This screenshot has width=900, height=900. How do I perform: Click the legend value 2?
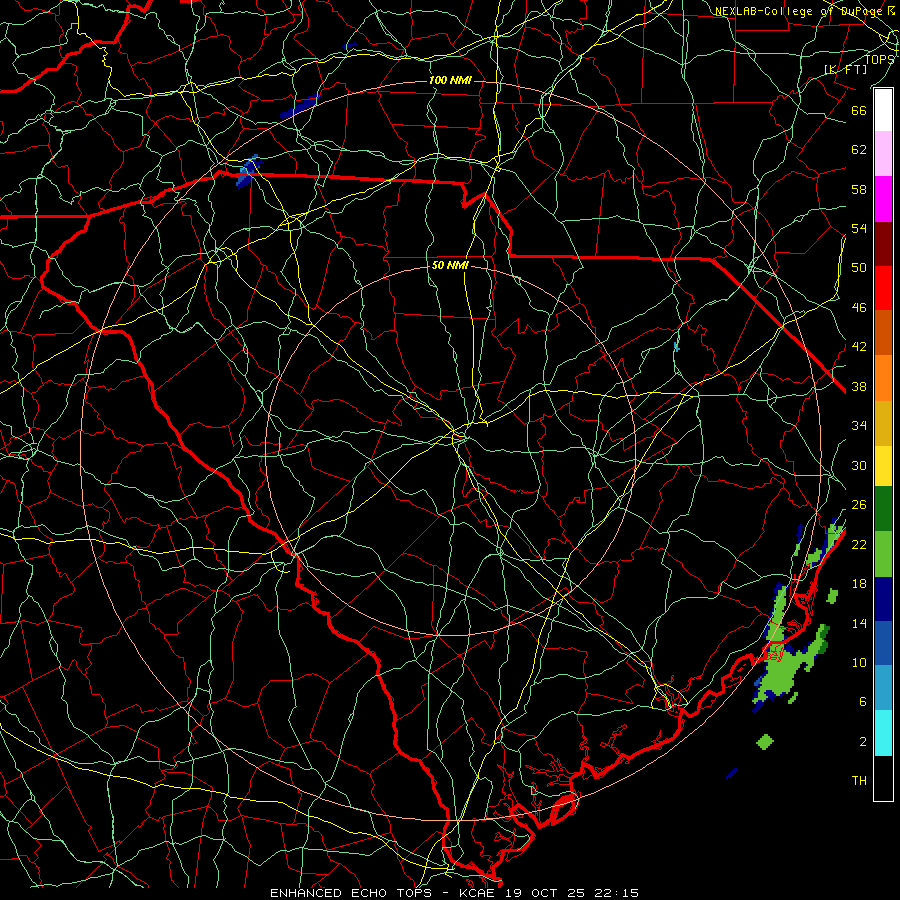click(x=862, y=742)
